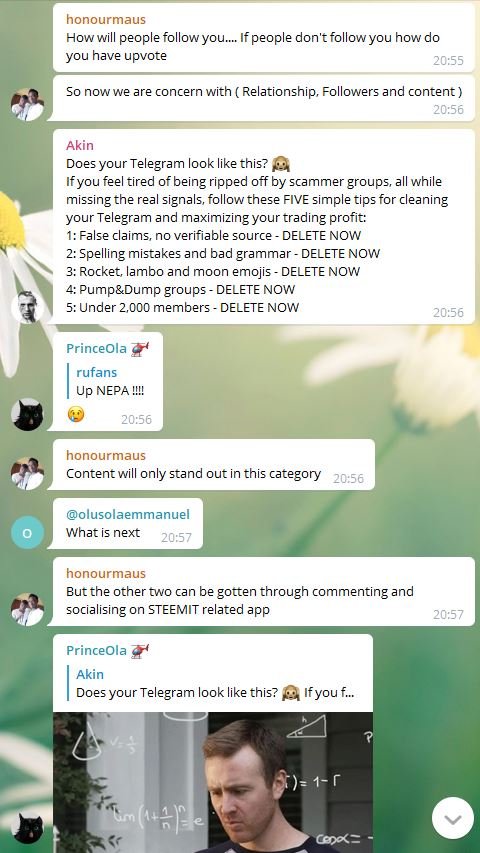Select the What is next message bubble

point(127,523)
